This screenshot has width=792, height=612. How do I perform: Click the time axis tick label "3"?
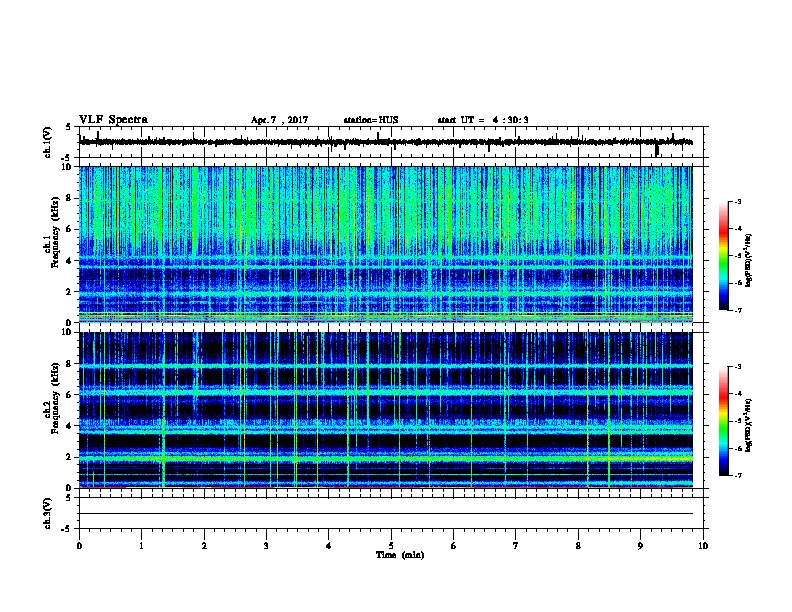coord(266,546)
